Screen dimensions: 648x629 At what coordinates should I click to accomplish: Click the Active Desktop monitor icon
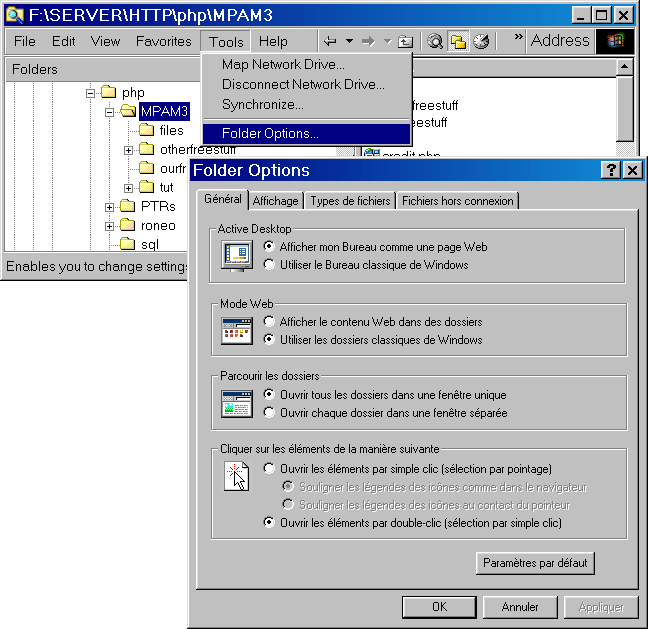coord(236,256)
